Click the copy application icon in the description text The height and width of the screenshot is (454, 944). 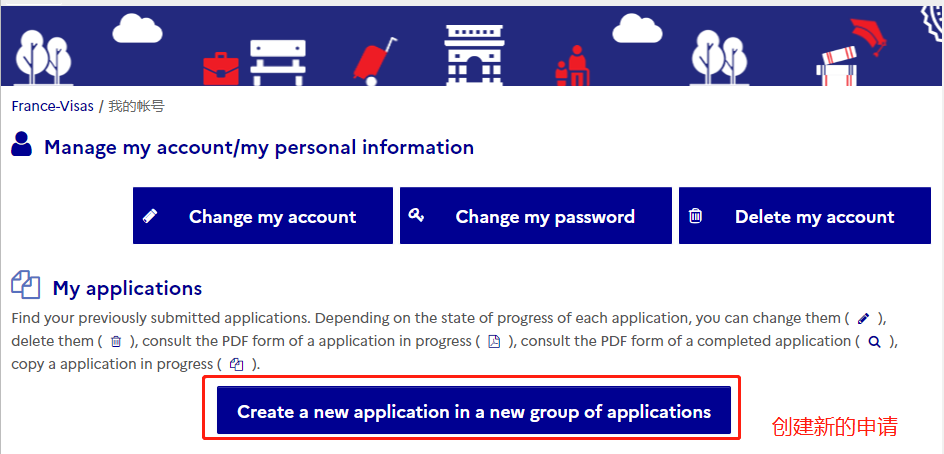pos(237,364)
